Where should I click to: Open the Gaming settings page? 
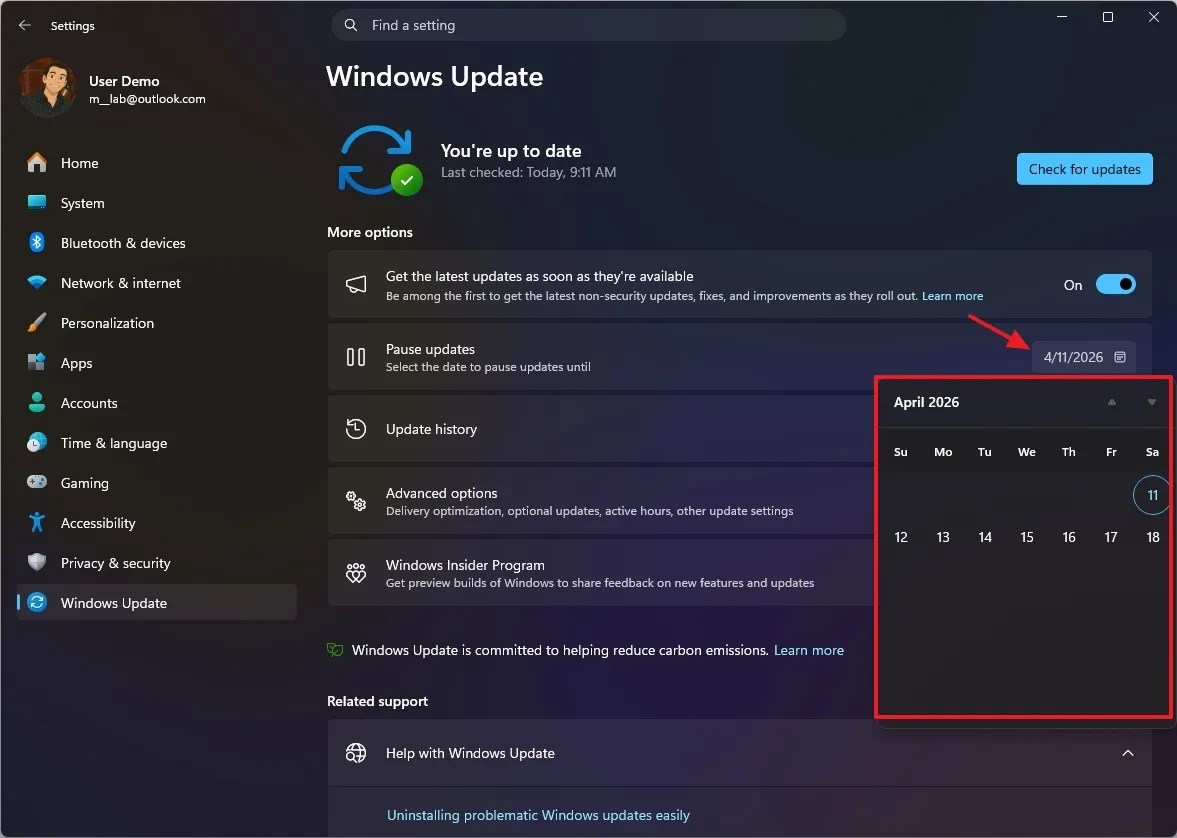click(158, 483)
